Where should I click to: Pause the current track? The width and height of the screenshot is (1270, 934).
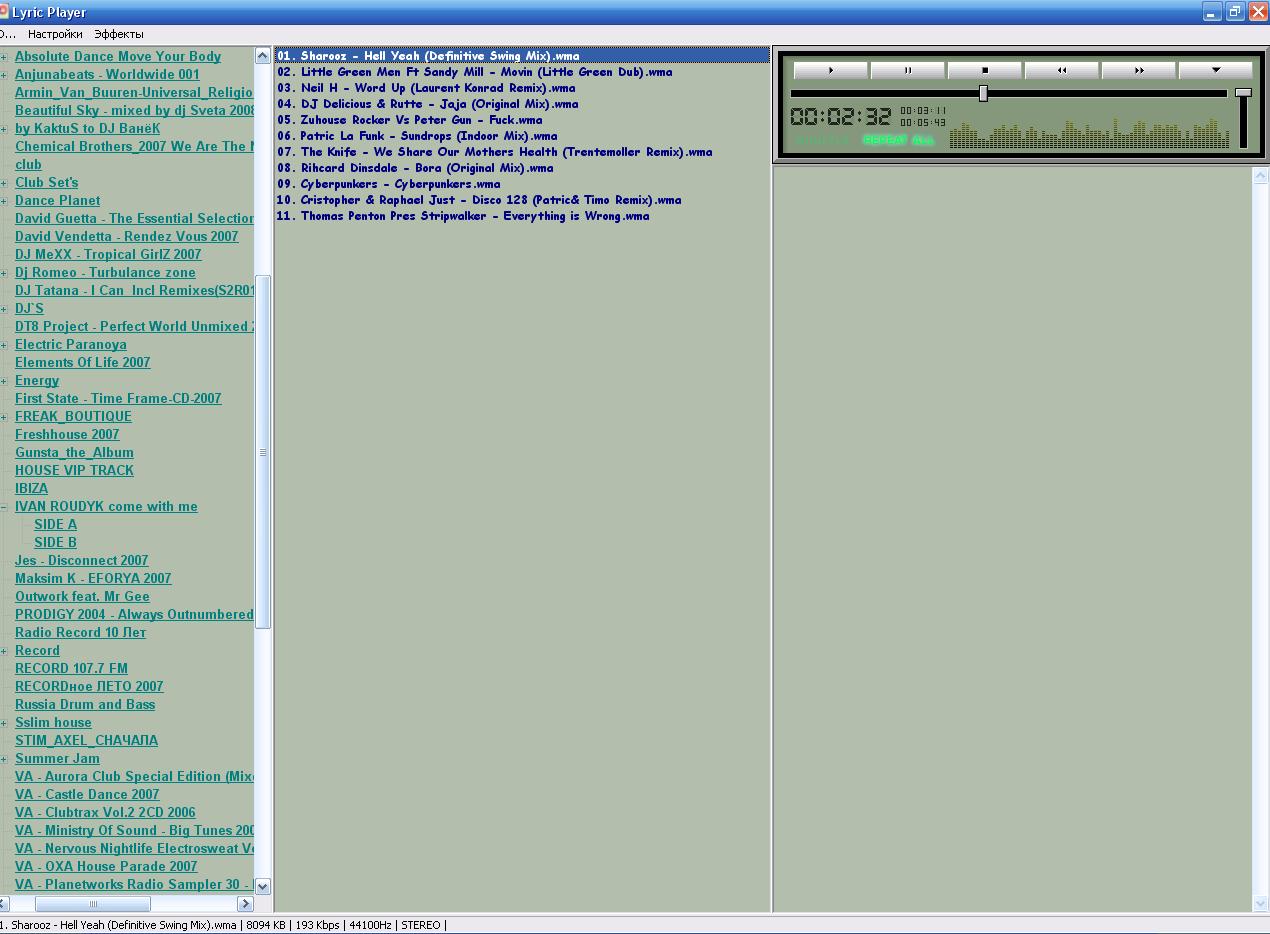click(907, 70)
